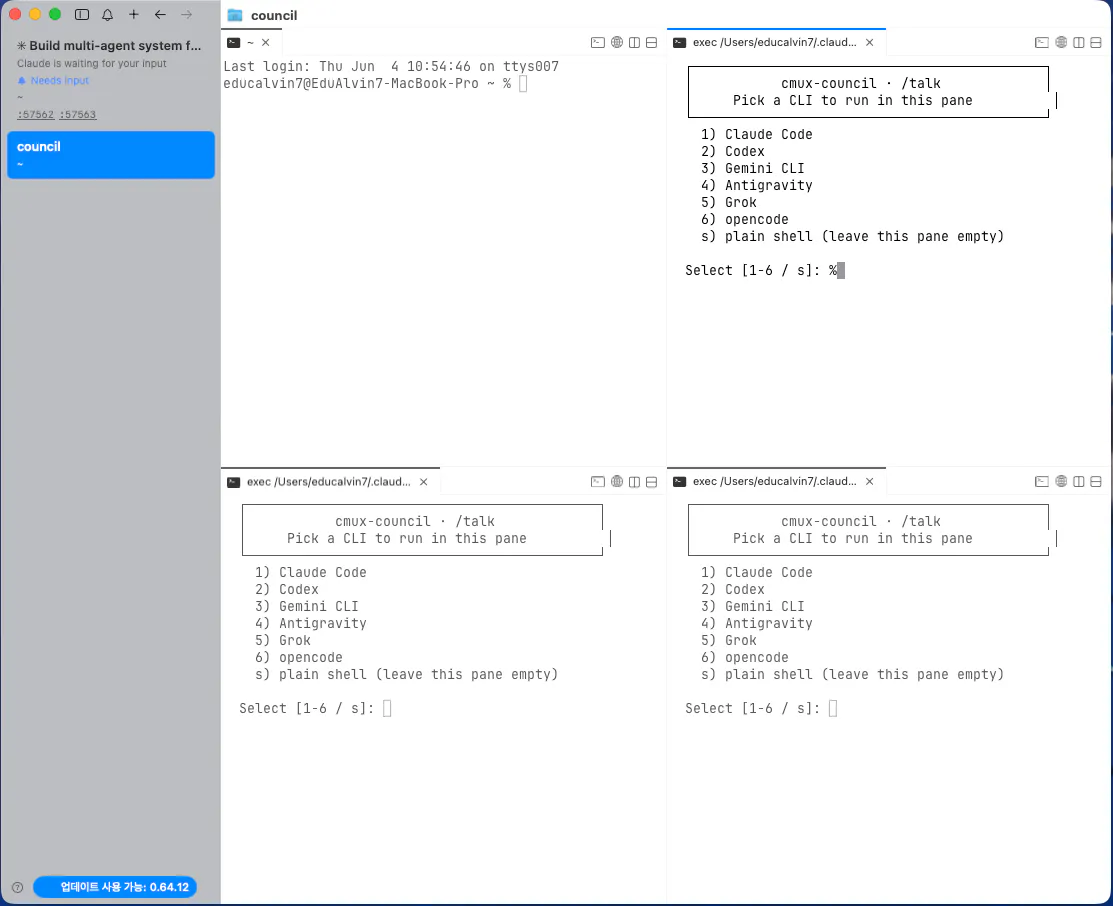
Task: Split the bottom-right pane to the right
Action: coord(1079,481)
